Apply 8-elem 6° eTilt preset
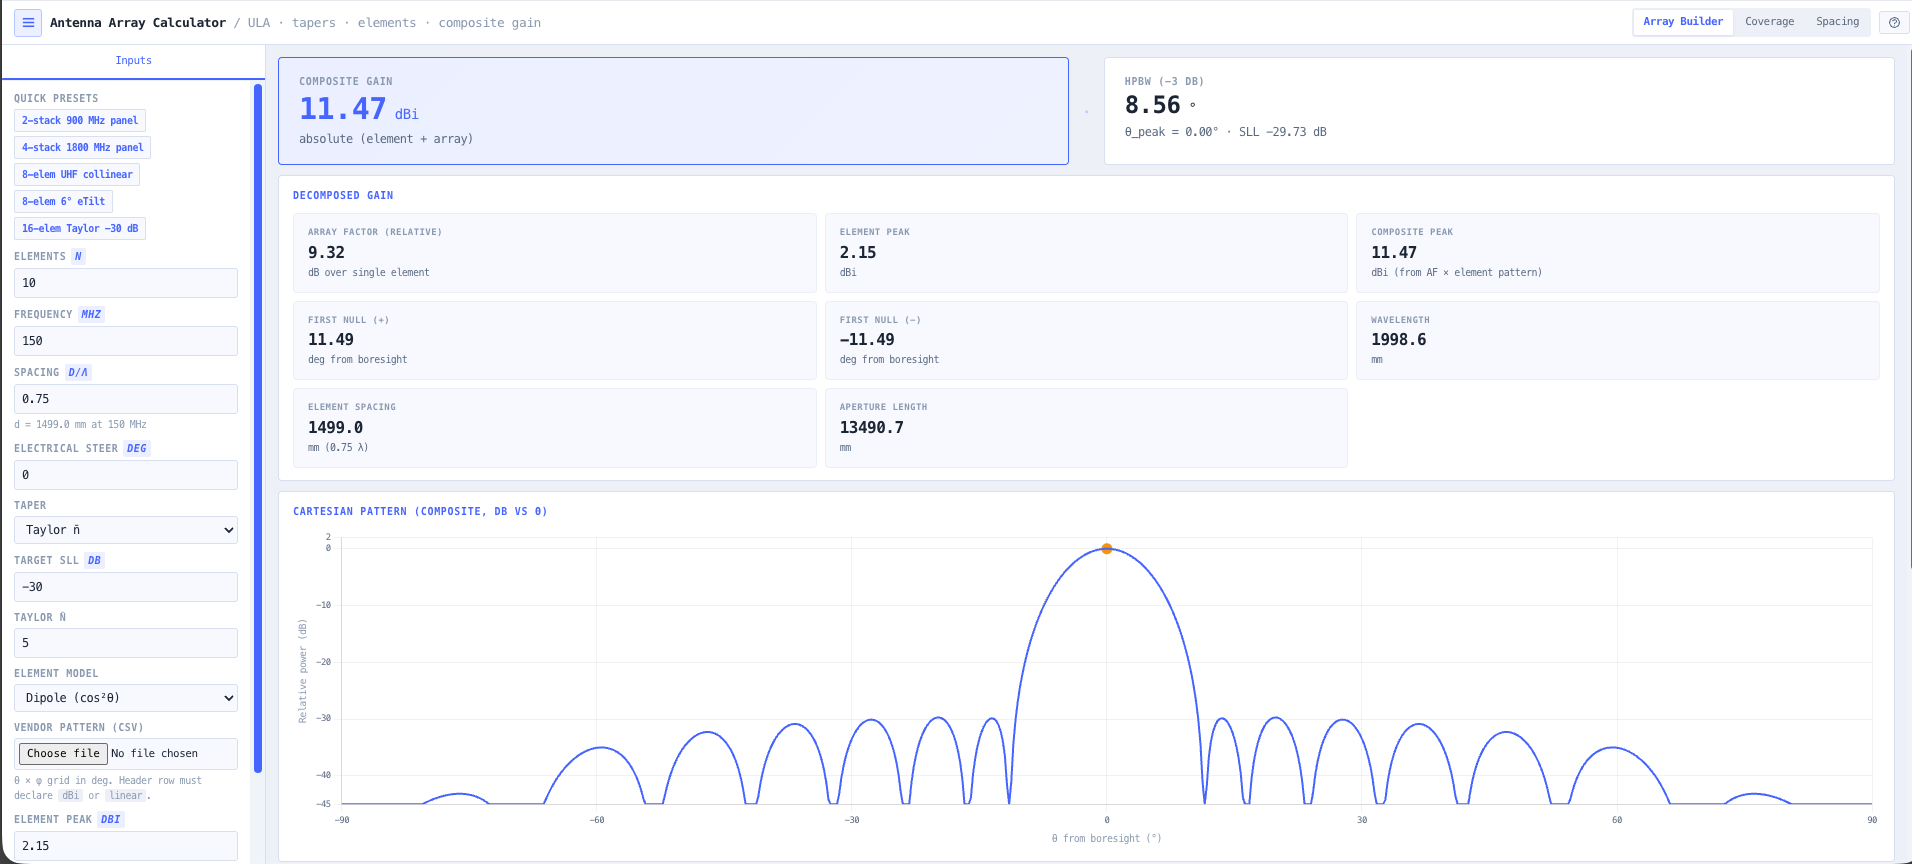 coord(63,201)
